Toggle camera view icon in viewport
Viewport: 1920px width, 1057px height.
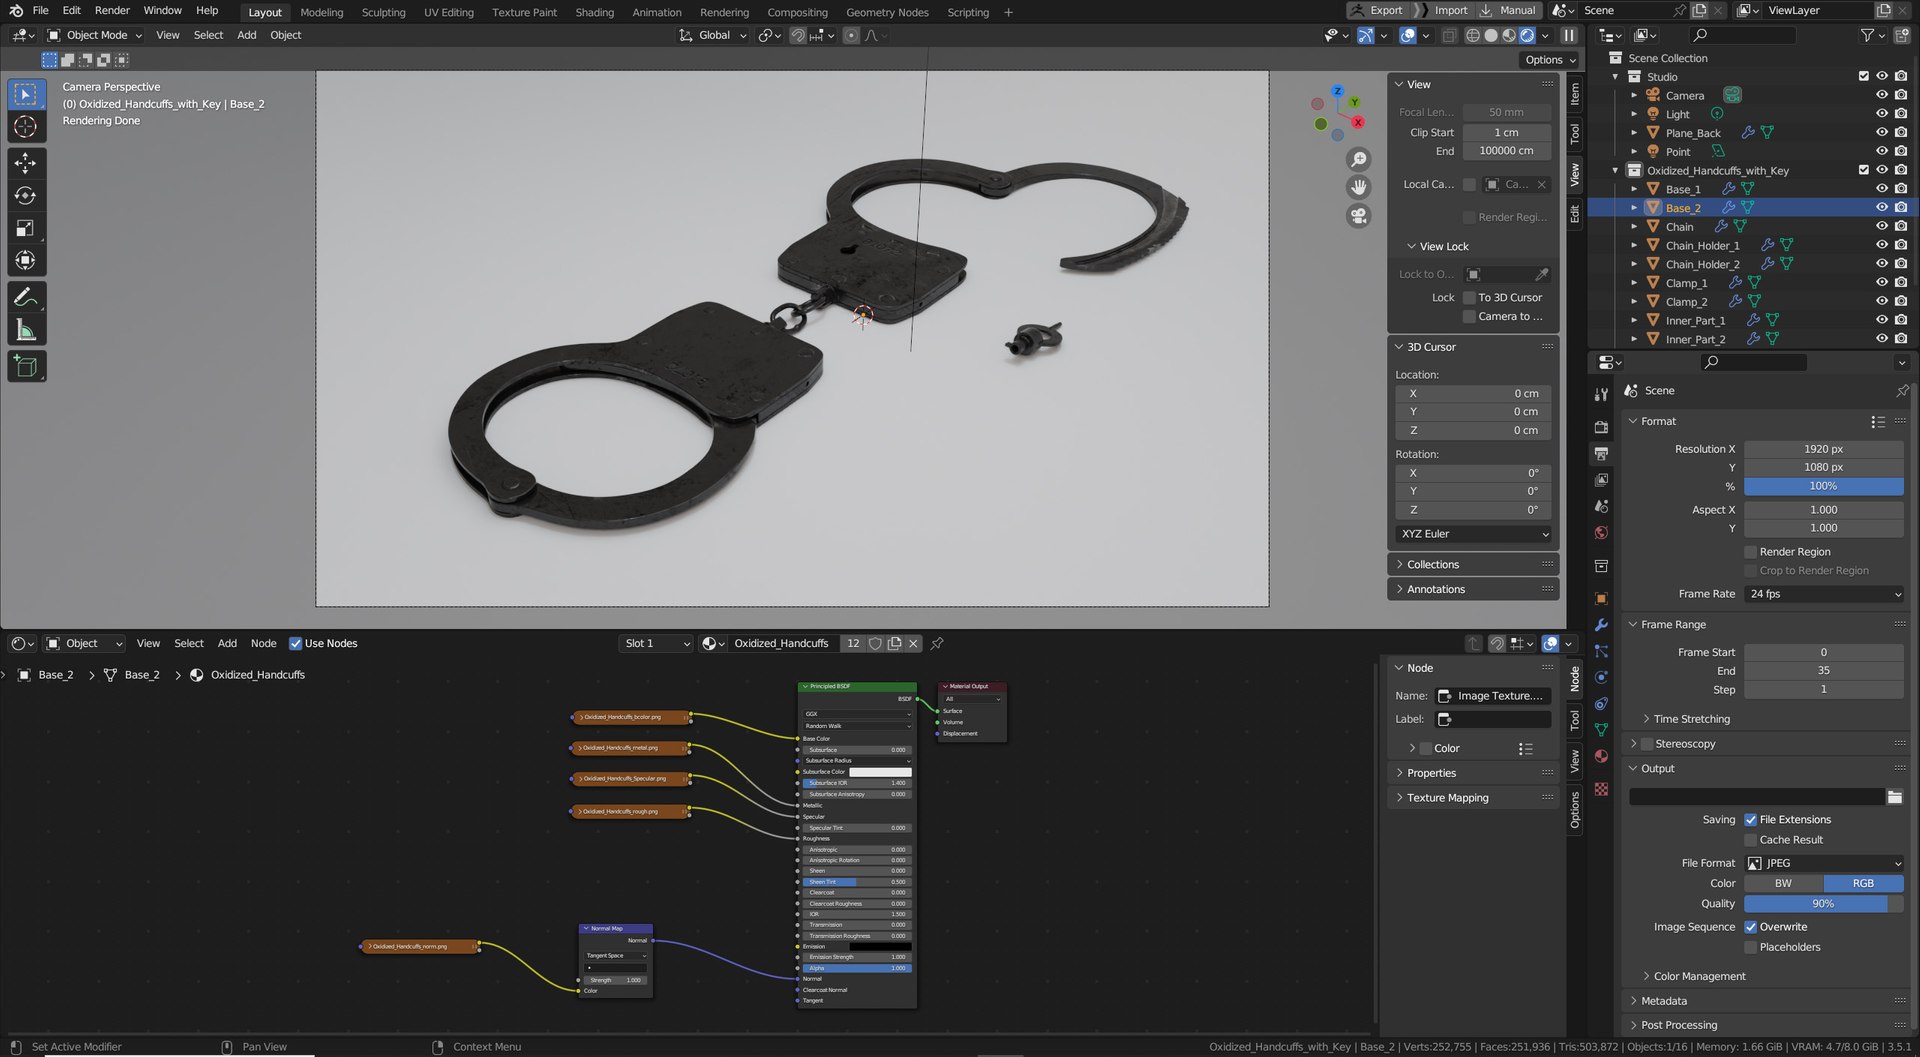click(1358, 215)
